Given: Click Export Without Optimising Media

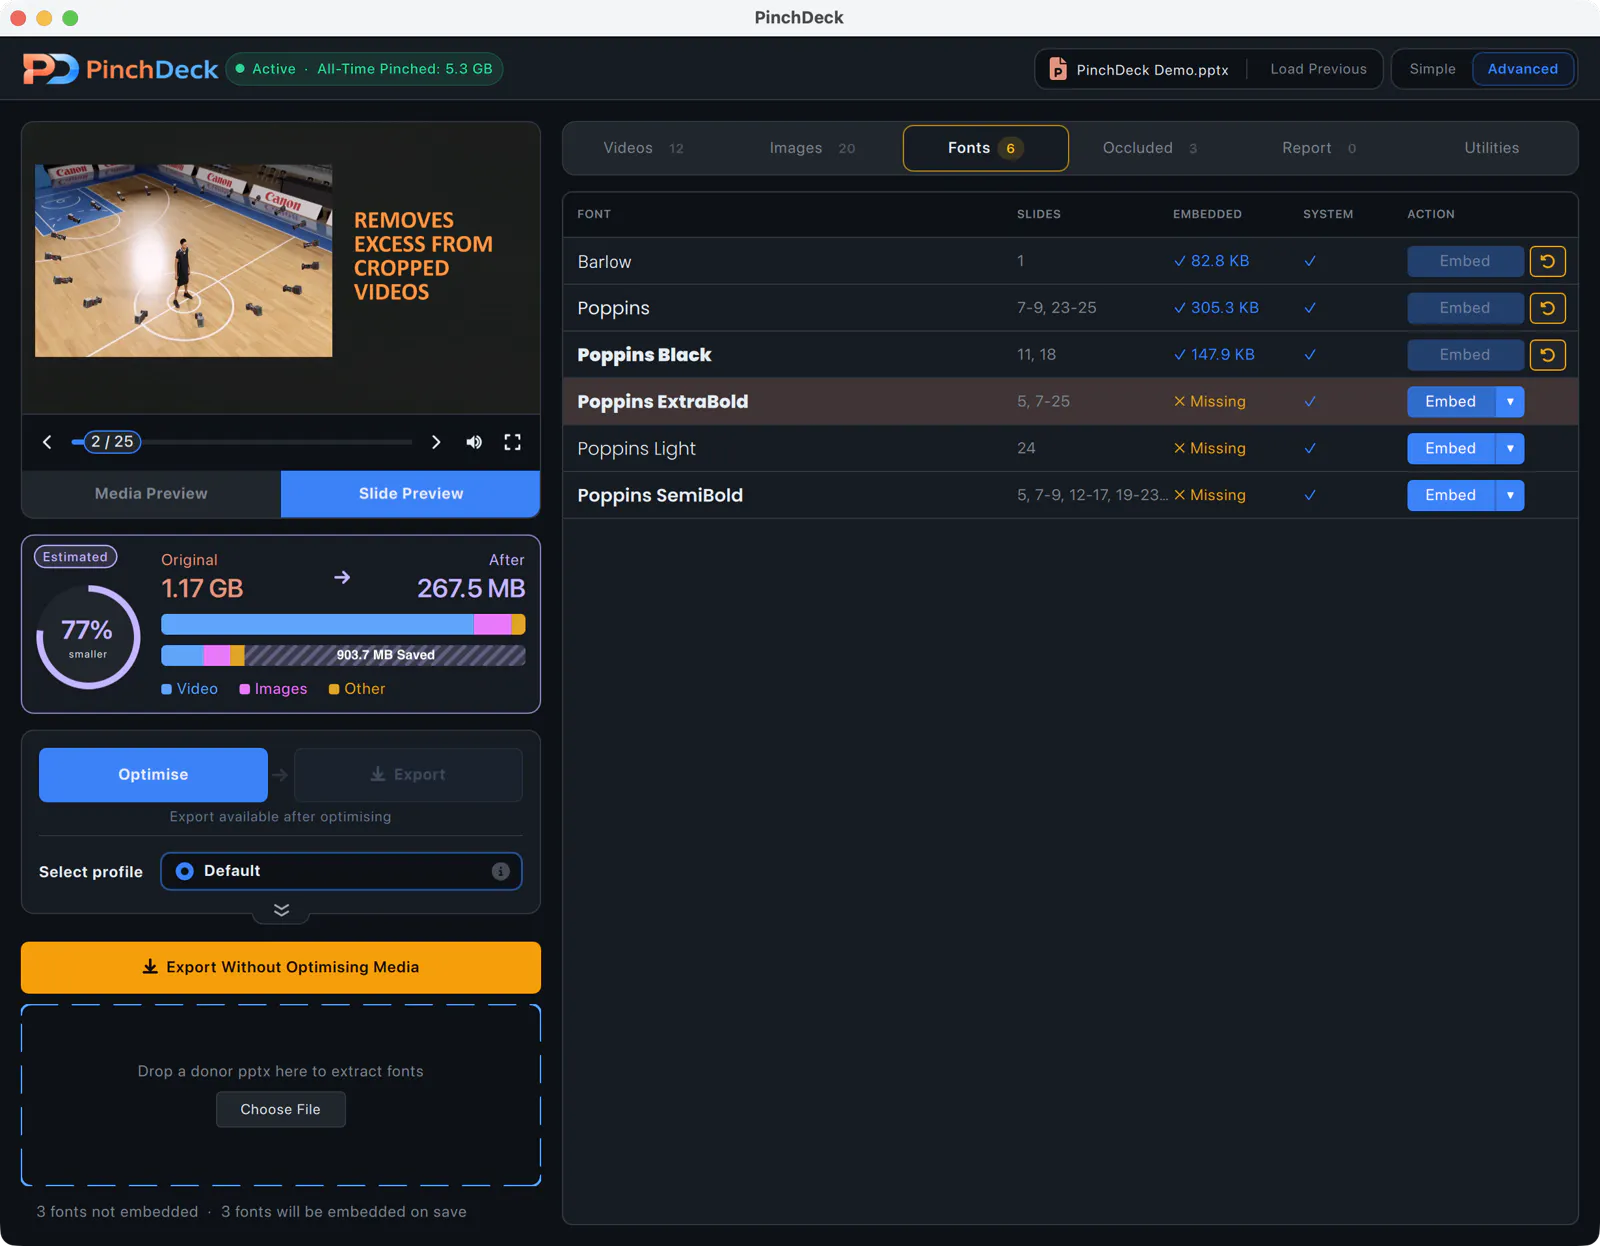Looking at the screenshot, I should pyautogui.click(x=281, y=967).
